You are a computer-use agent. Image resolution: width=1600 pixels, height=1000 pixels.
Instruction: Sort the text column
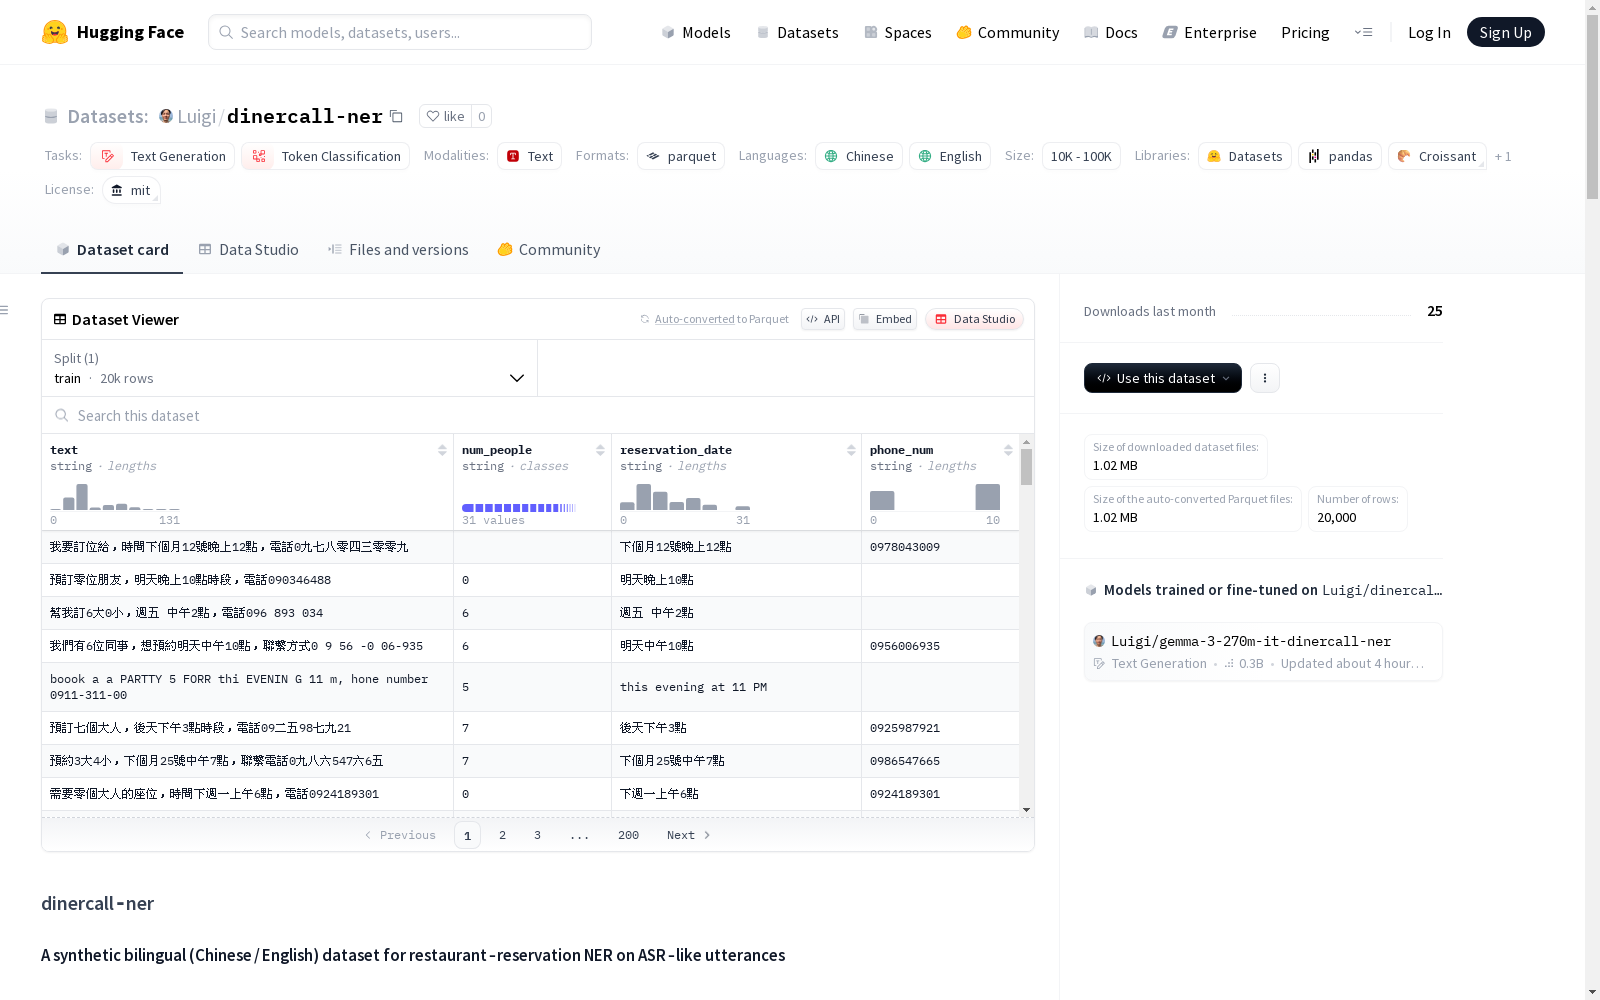(x=442, y=450)
